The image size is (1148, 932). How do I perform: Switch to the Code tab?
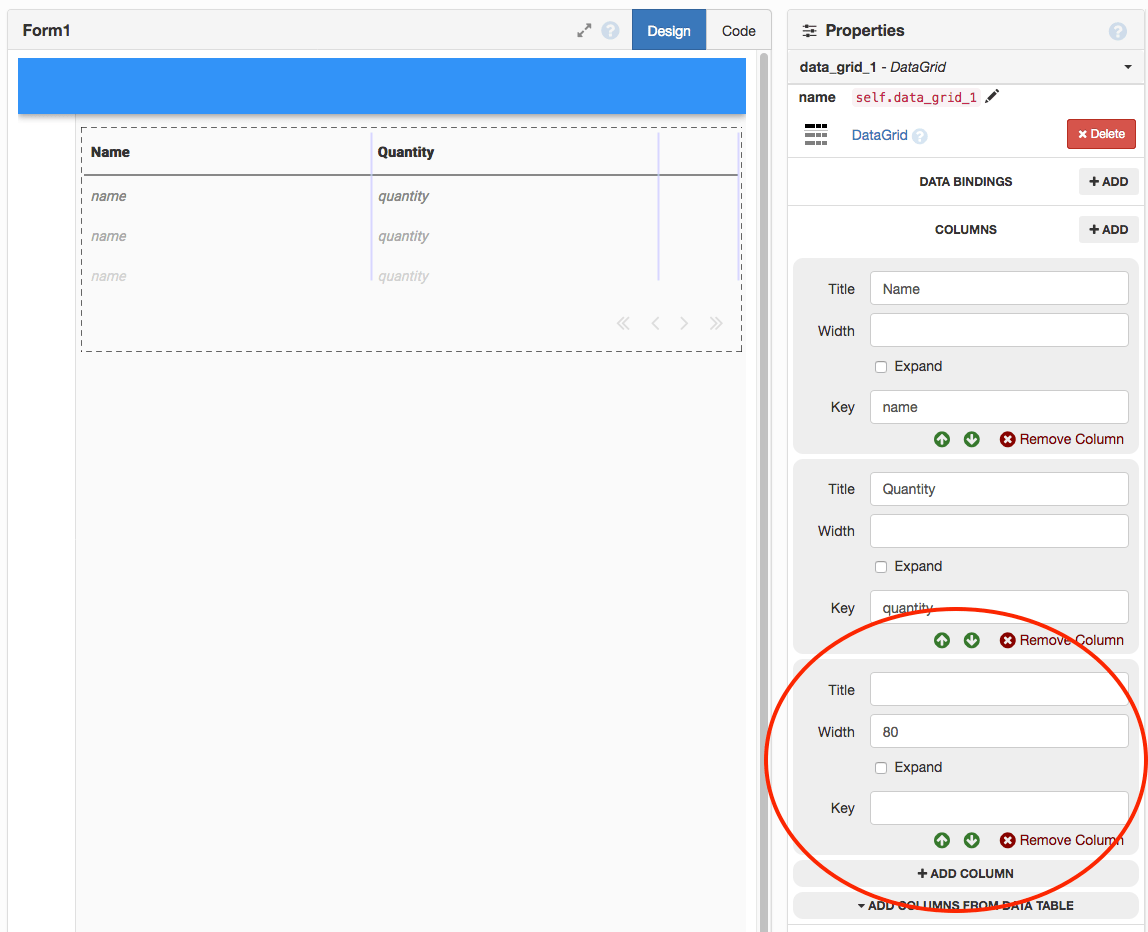coord(738,30)
